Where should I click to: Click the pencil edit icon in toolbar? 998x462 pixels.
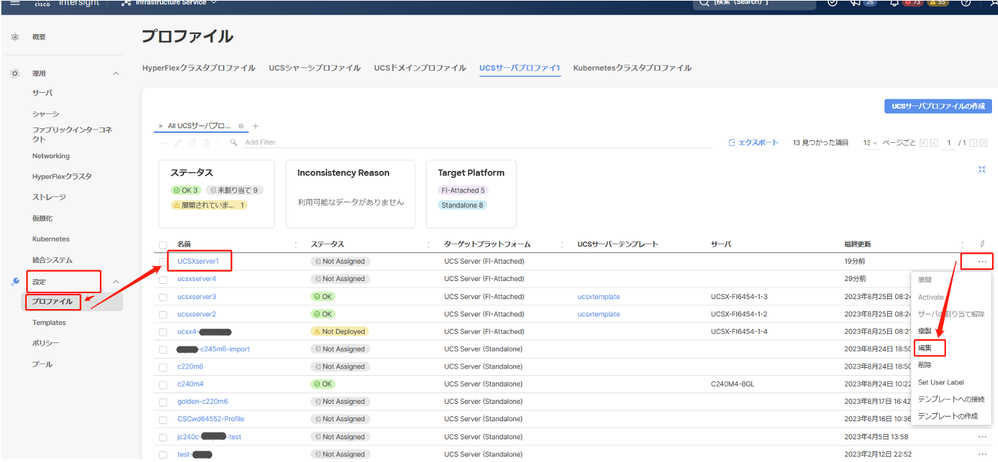(x=178, y=143)
